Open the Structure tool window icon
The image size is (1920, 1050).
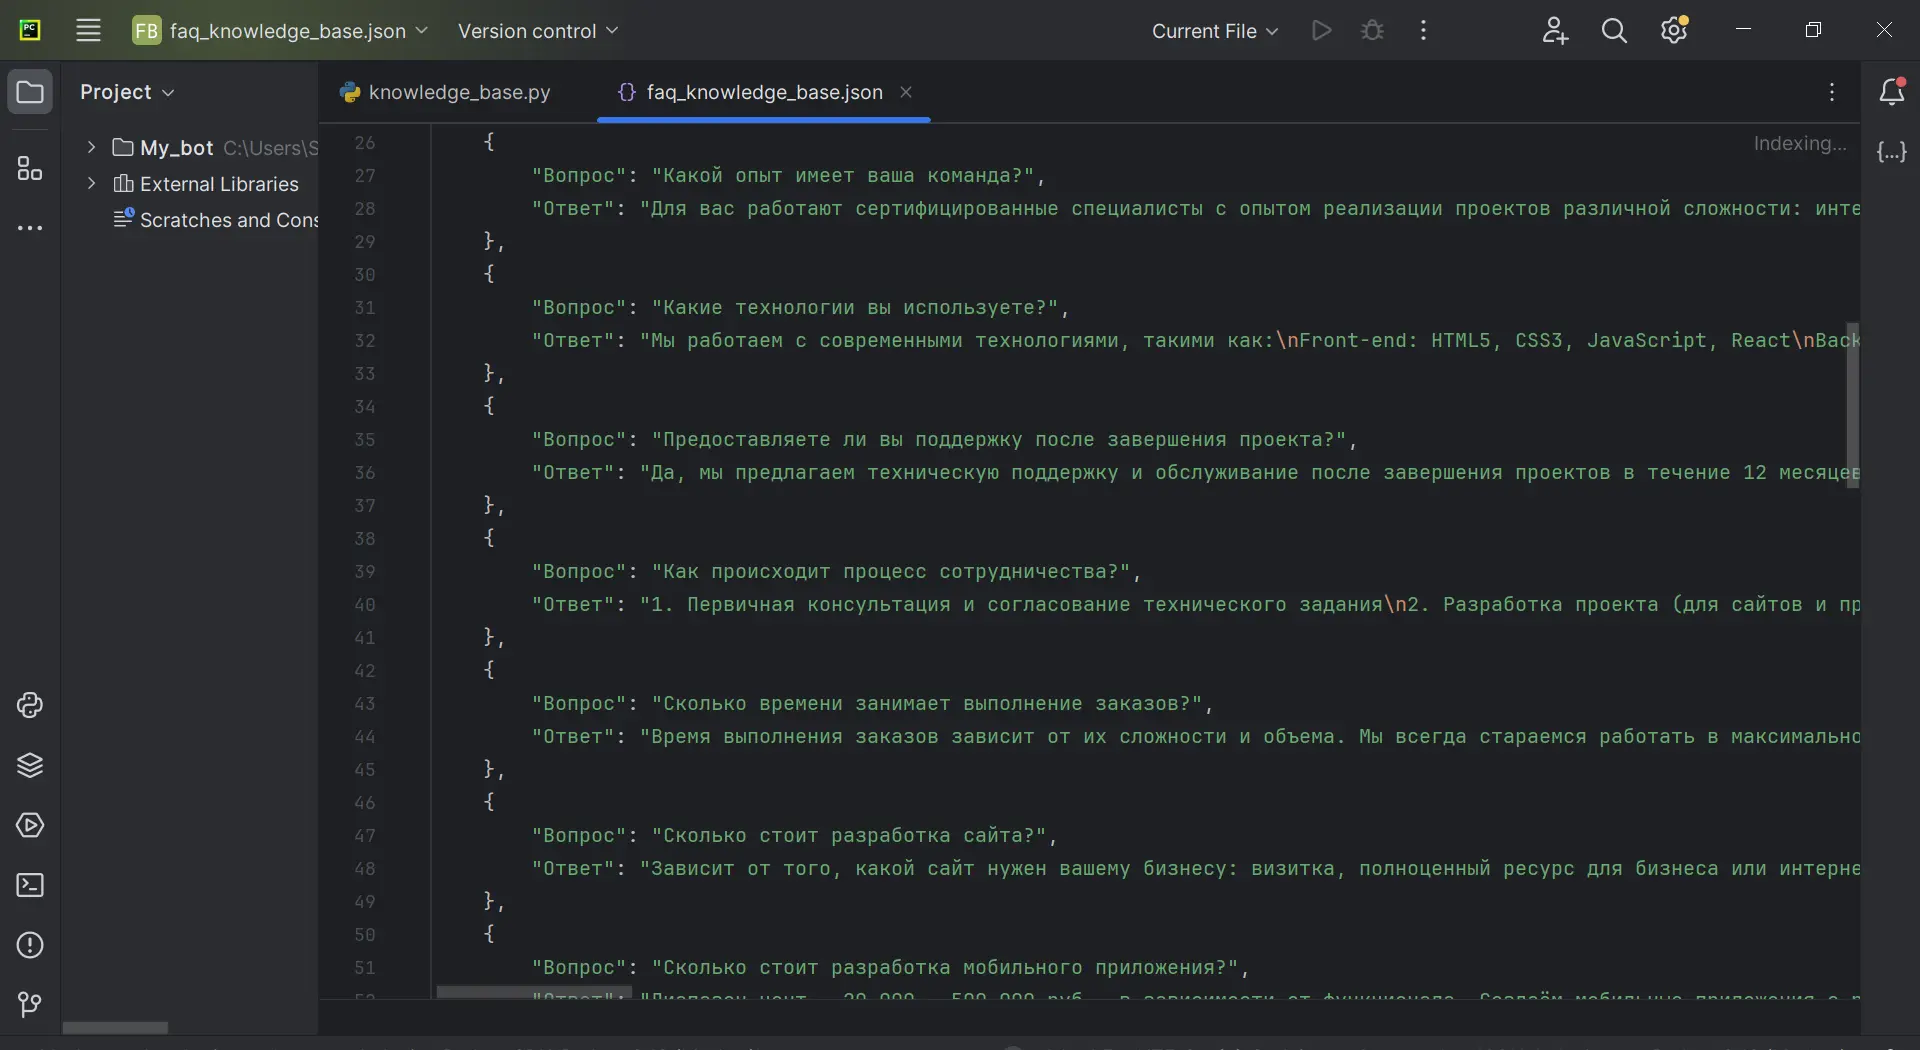pos(30,168)
